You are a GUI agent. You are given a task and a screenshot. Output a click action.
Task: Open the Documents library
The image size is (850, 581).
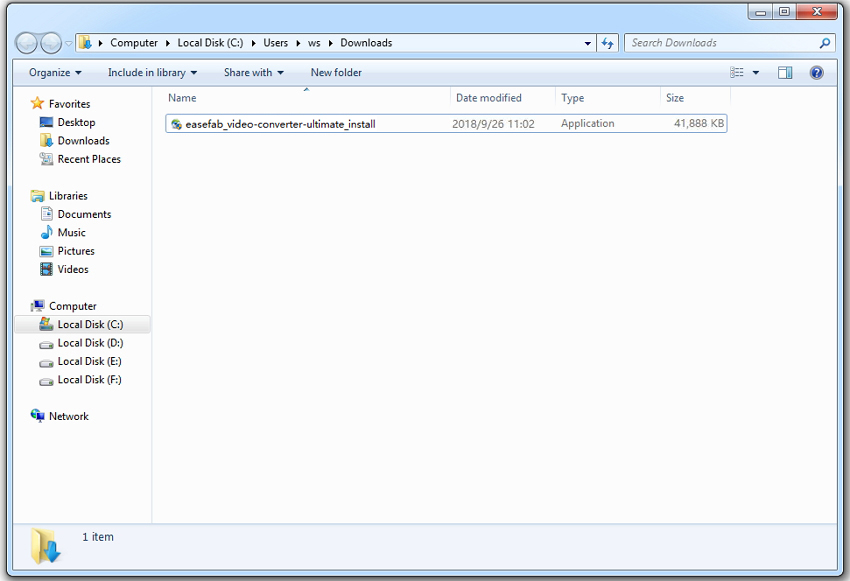pyautogui.click(x=84, y=214)
